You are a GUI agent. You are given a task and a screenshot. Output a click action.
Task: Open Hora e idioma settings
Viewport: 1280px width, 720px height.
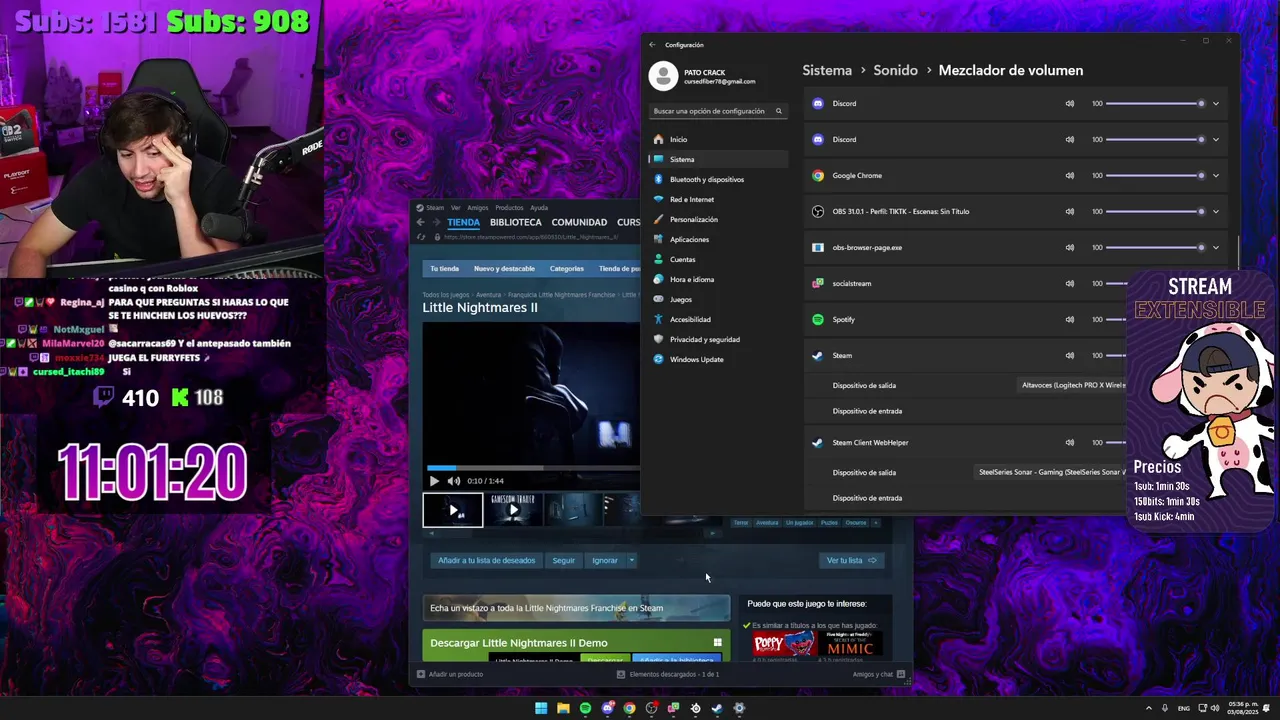coord(718,279)
